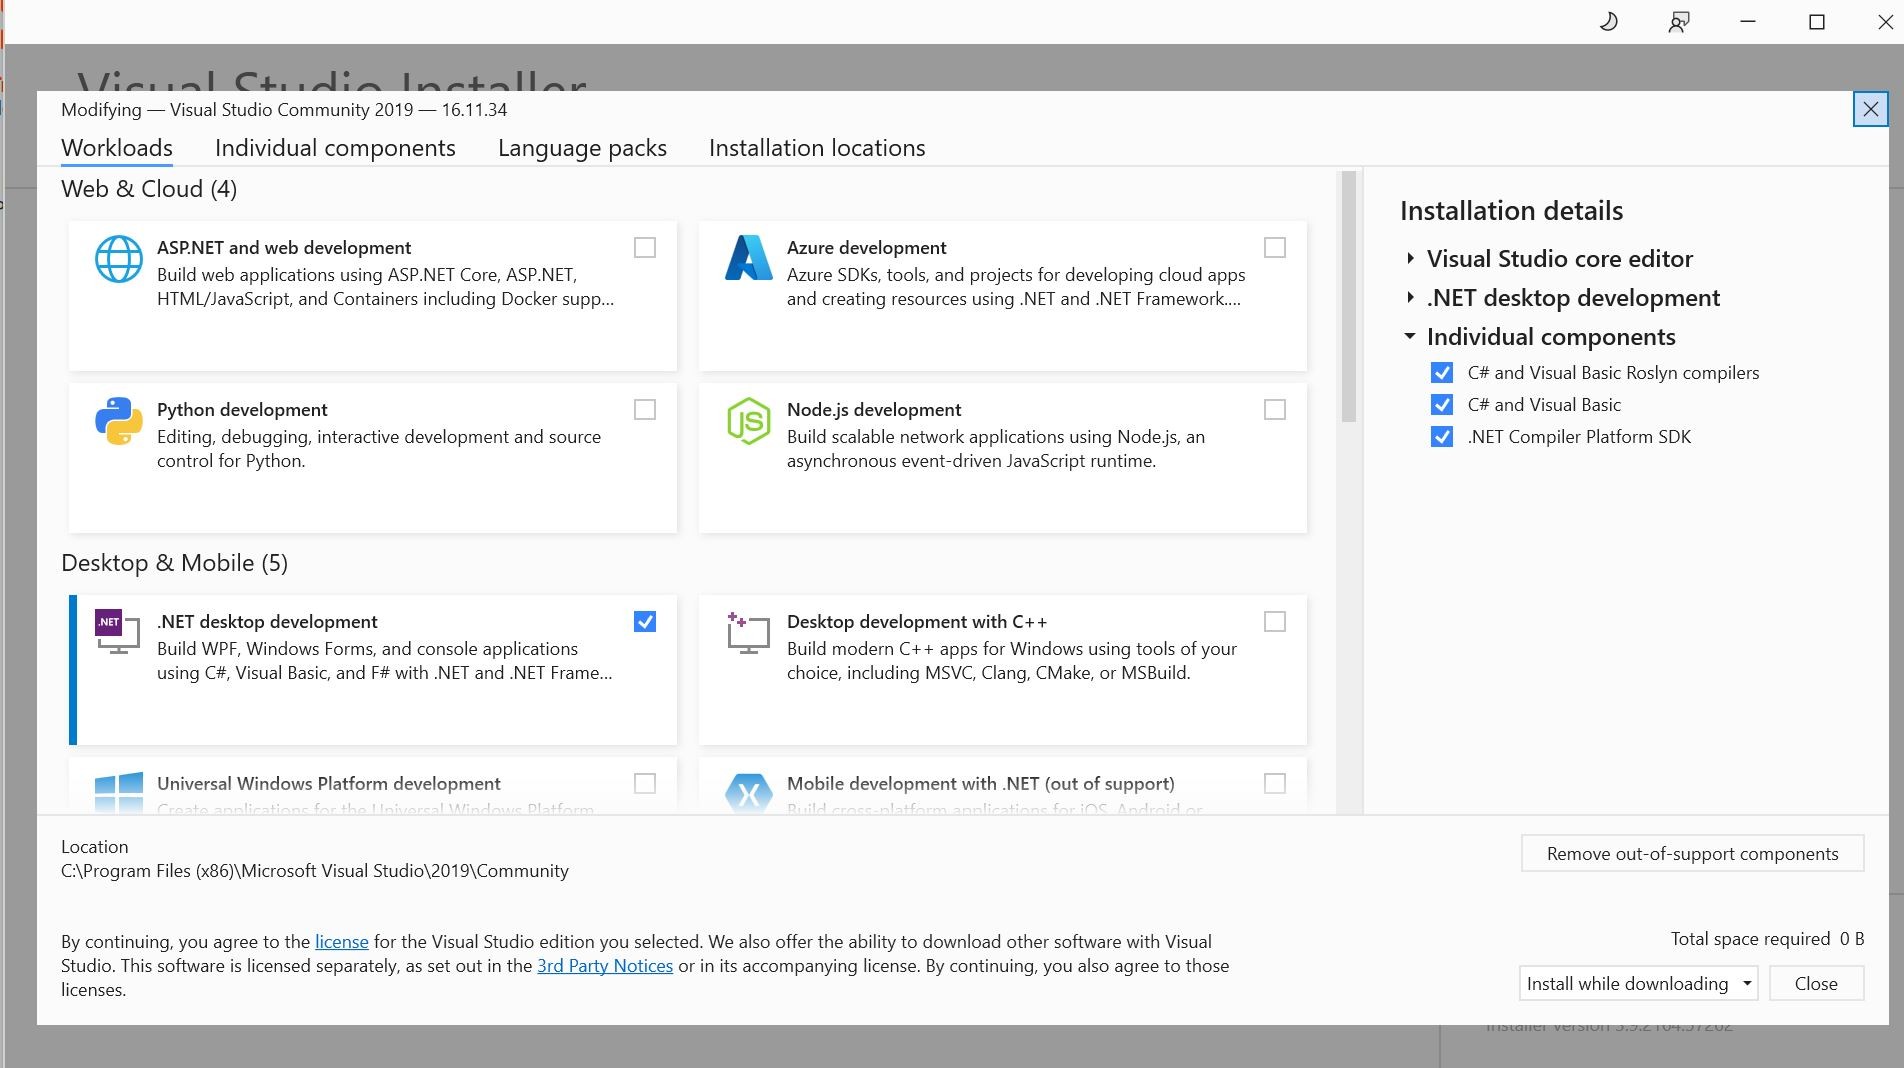Screen dimensions: 1904x1068
Task: Uncheck the .NET desktop development workload
Action: point(645,622)
